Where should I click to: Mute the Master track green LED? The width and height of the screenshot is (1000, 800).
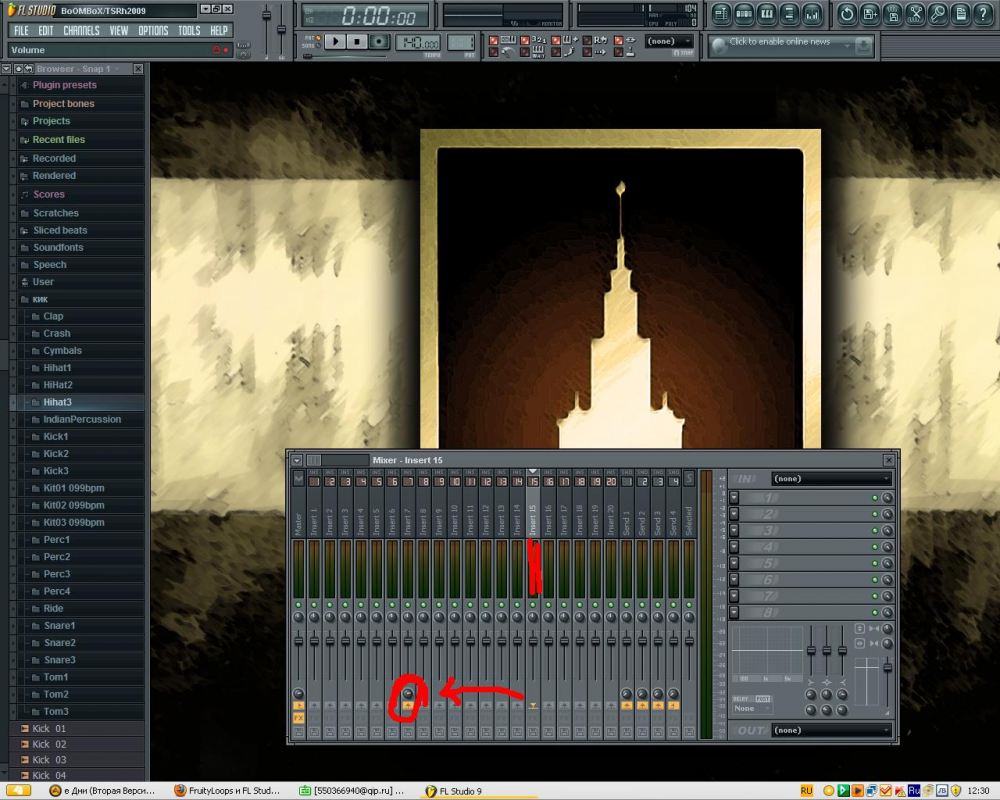(x=298, y=604)
